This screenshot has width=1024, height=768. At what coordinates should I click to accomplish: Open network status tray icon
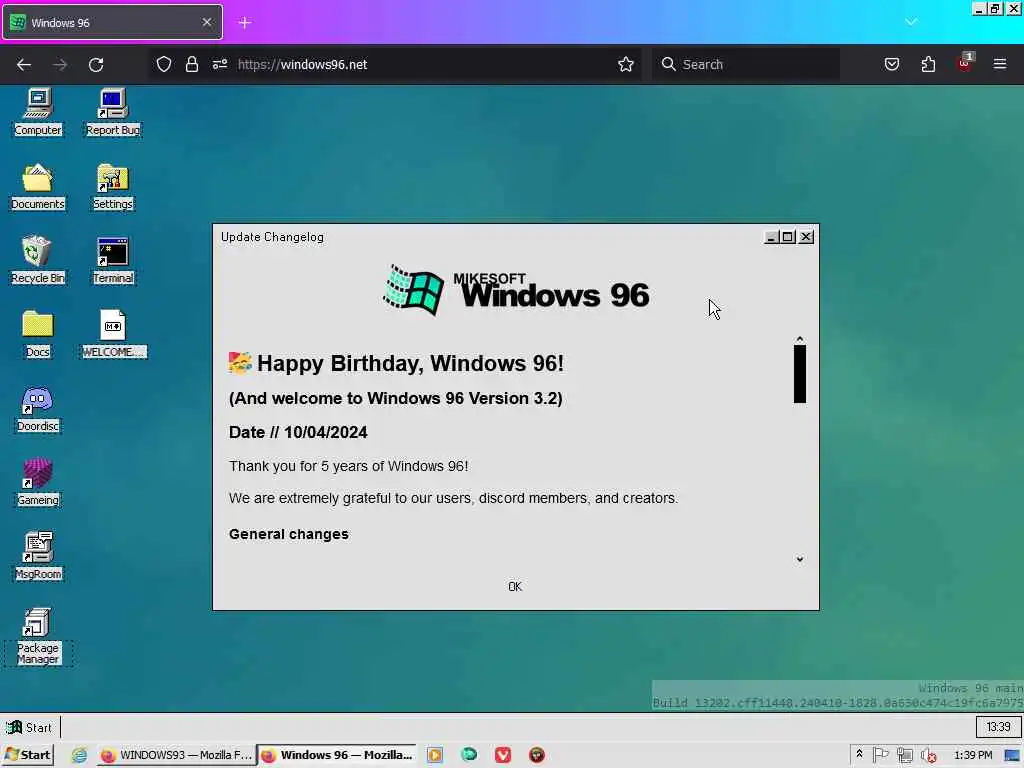coord(904,755)
